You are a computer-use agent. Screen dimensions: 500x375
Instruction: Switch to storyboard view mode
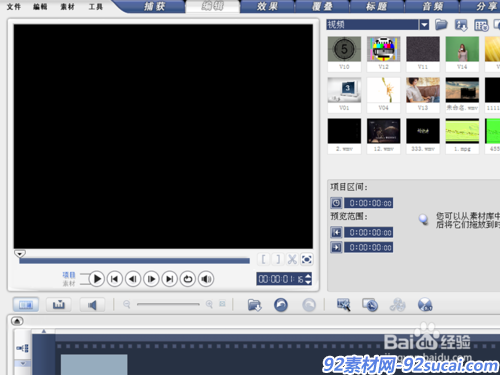click(x=26, y=304)
